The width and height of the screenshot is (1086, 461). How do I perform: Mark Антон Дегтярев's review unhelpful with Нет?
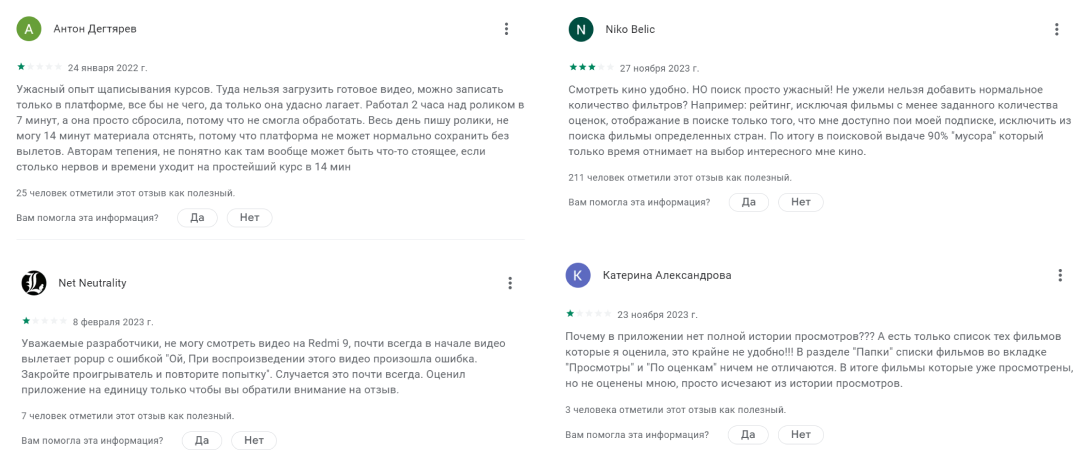click(249, 217)
